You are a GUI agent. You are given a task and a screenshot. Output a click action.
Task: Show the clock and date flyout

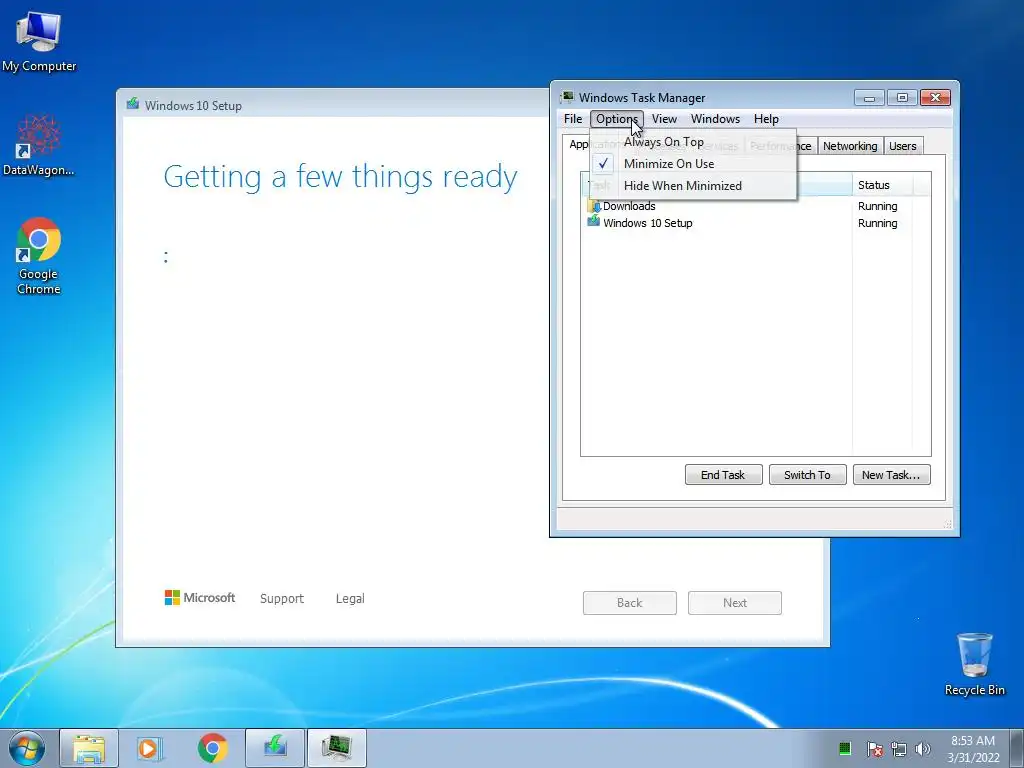coord(973,748)
